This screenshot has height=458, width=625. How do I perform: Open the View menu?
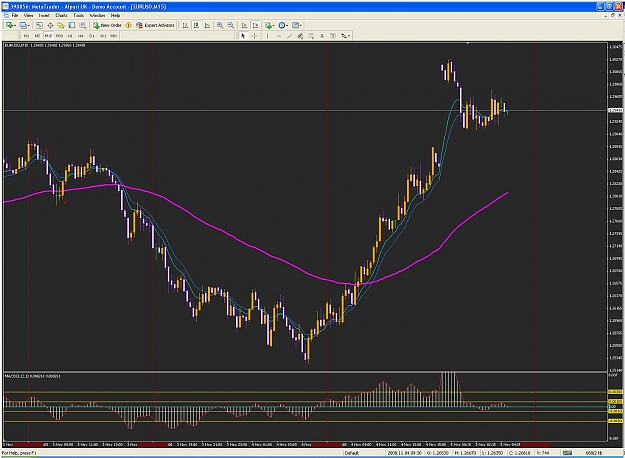tap(28, 16)
